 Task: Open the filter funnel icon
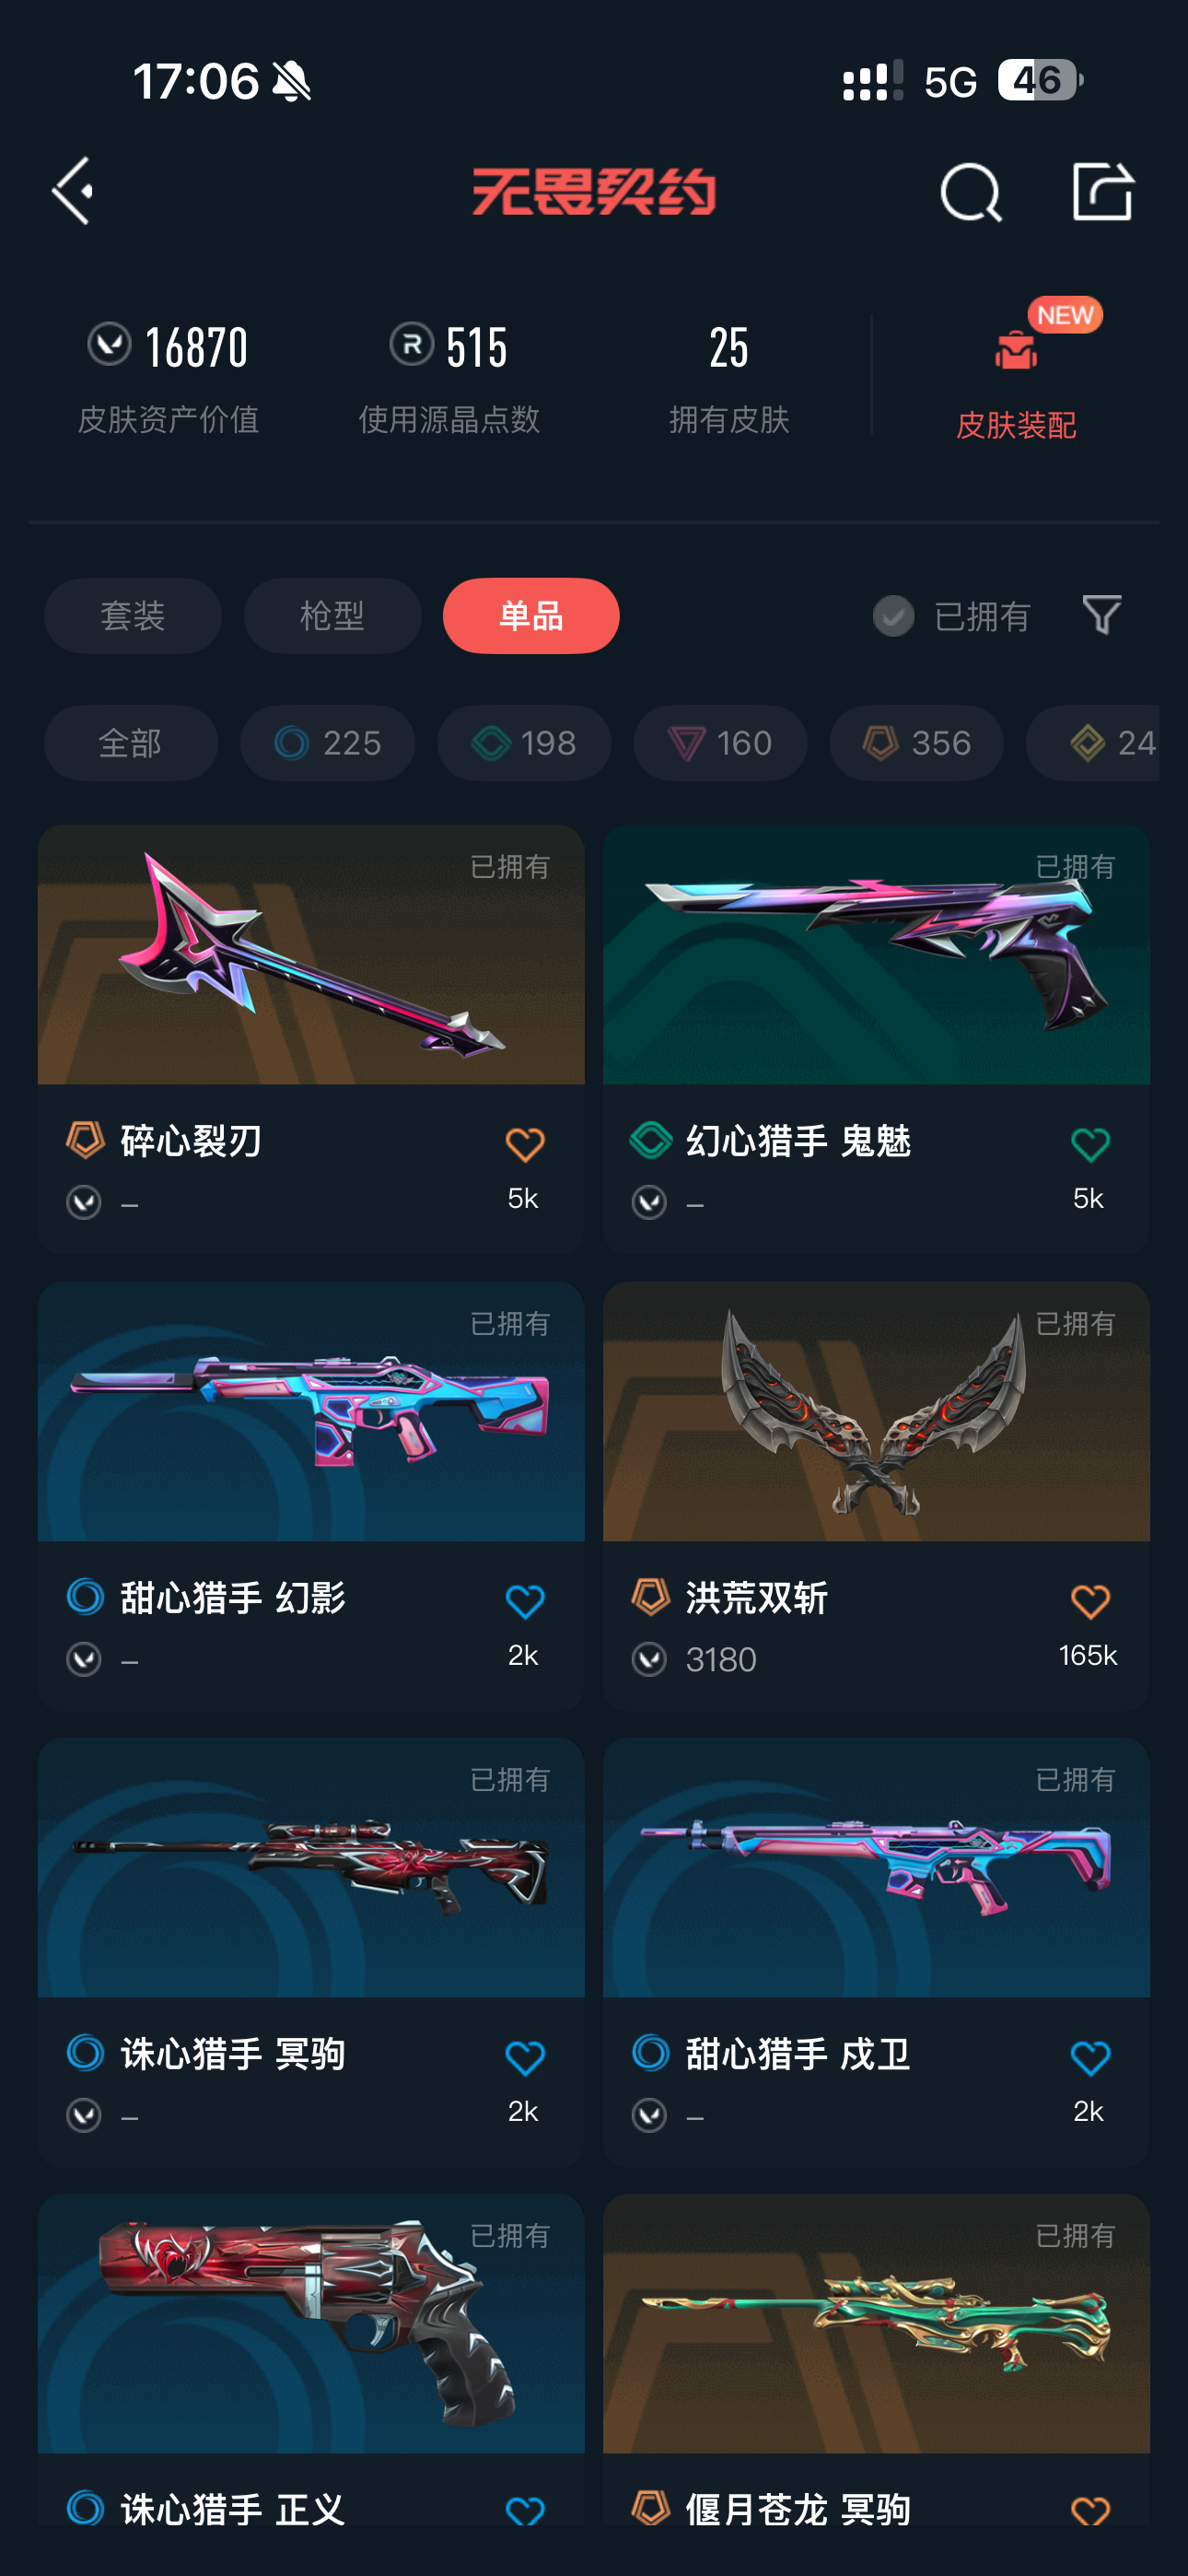coord(1102,614)
